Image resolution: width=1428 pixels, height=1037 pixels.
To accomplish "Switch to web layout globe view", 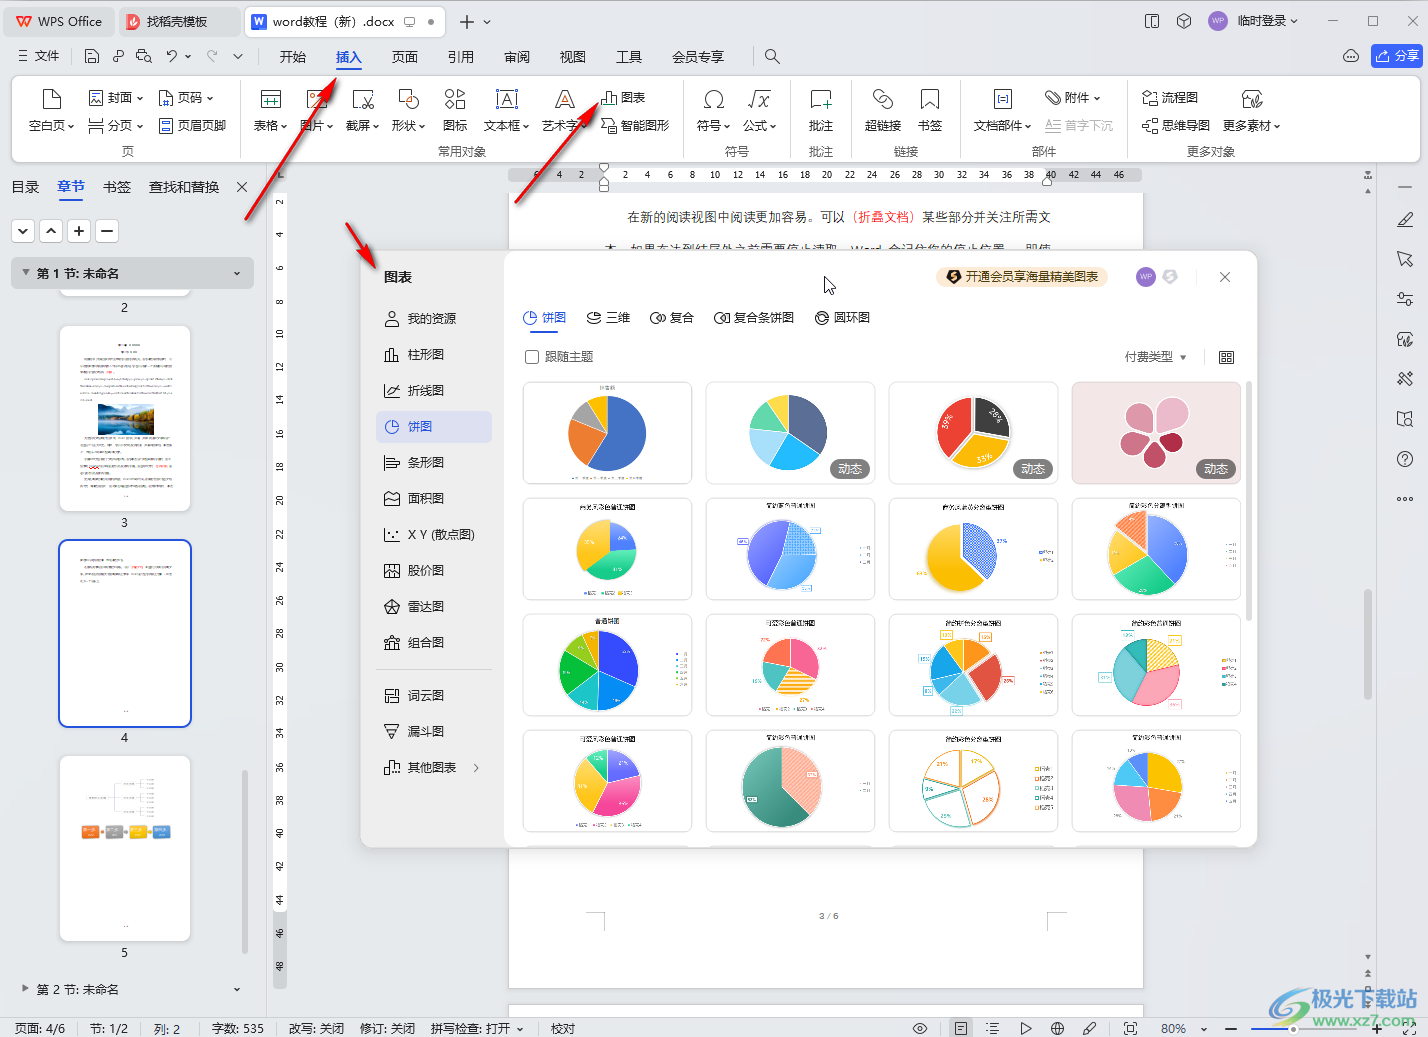I will 1057,1028.
